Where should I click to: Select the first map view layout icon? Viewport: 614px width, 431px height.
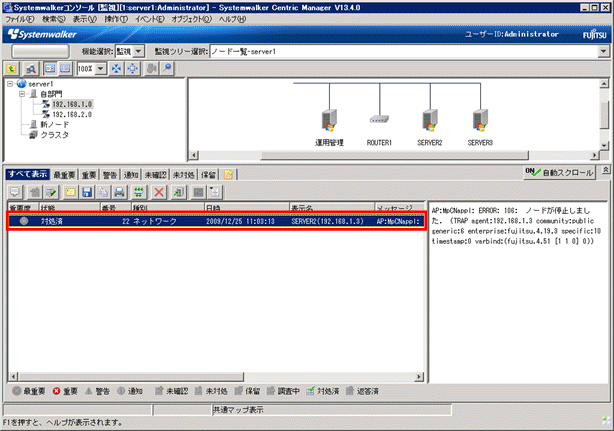[x=50, y=69]
